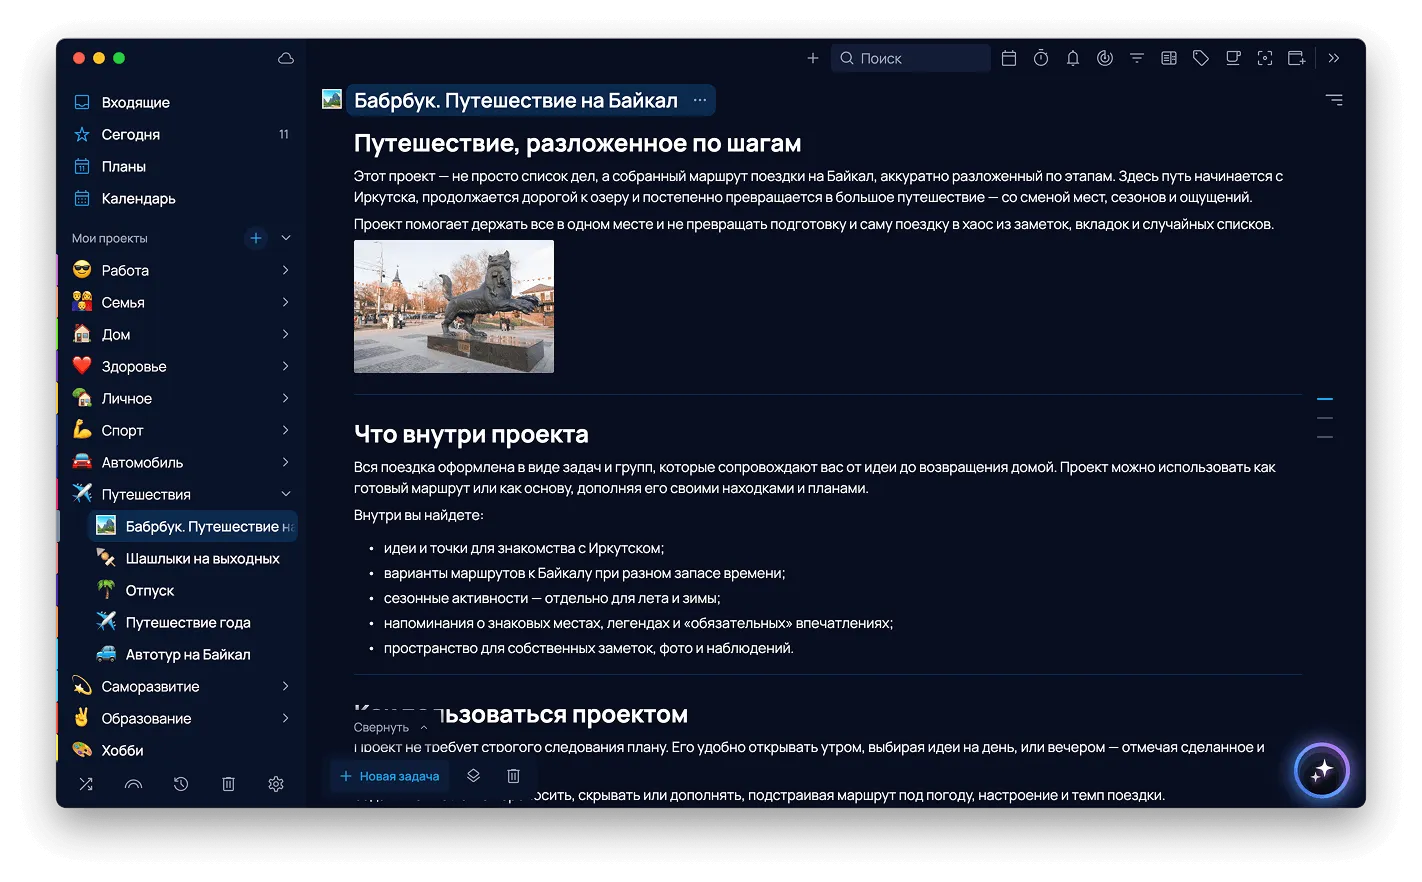Open the filter icon in the top toolbar
The height and width of the screenshot is (882, 1422).
tap(1137, 58)
